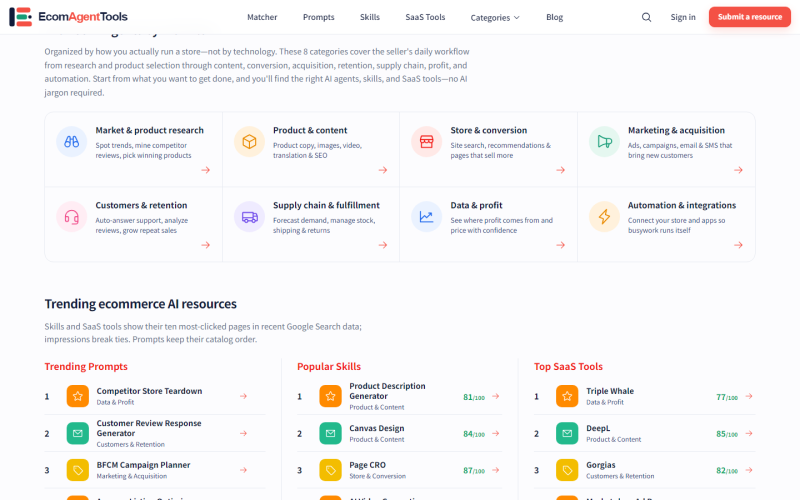The image size is (800, 500).
Task: Open Store & conversion category title
Action: (489, 130)
